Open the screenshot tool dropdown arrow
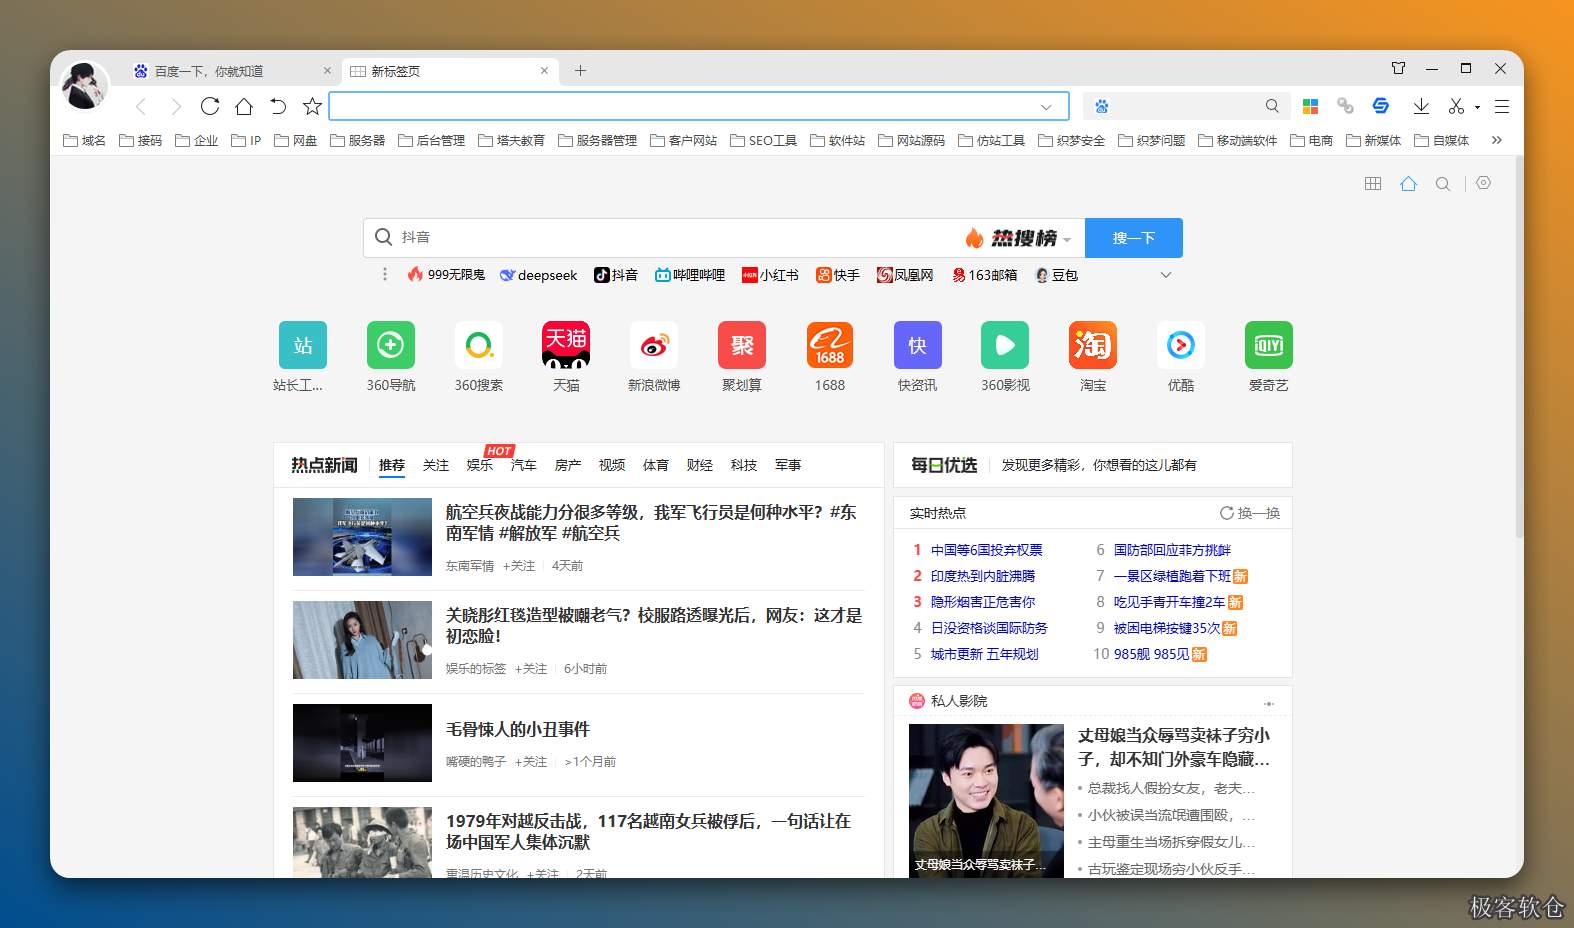This screenshot has height=928, width=1574. click(1477, 107)
